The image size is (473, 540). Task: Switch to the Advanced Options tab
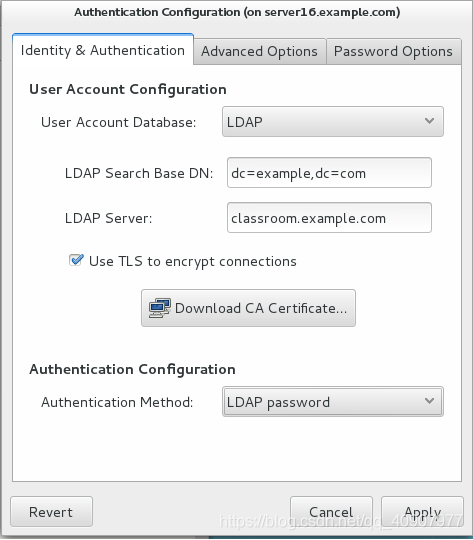[259, 52]
